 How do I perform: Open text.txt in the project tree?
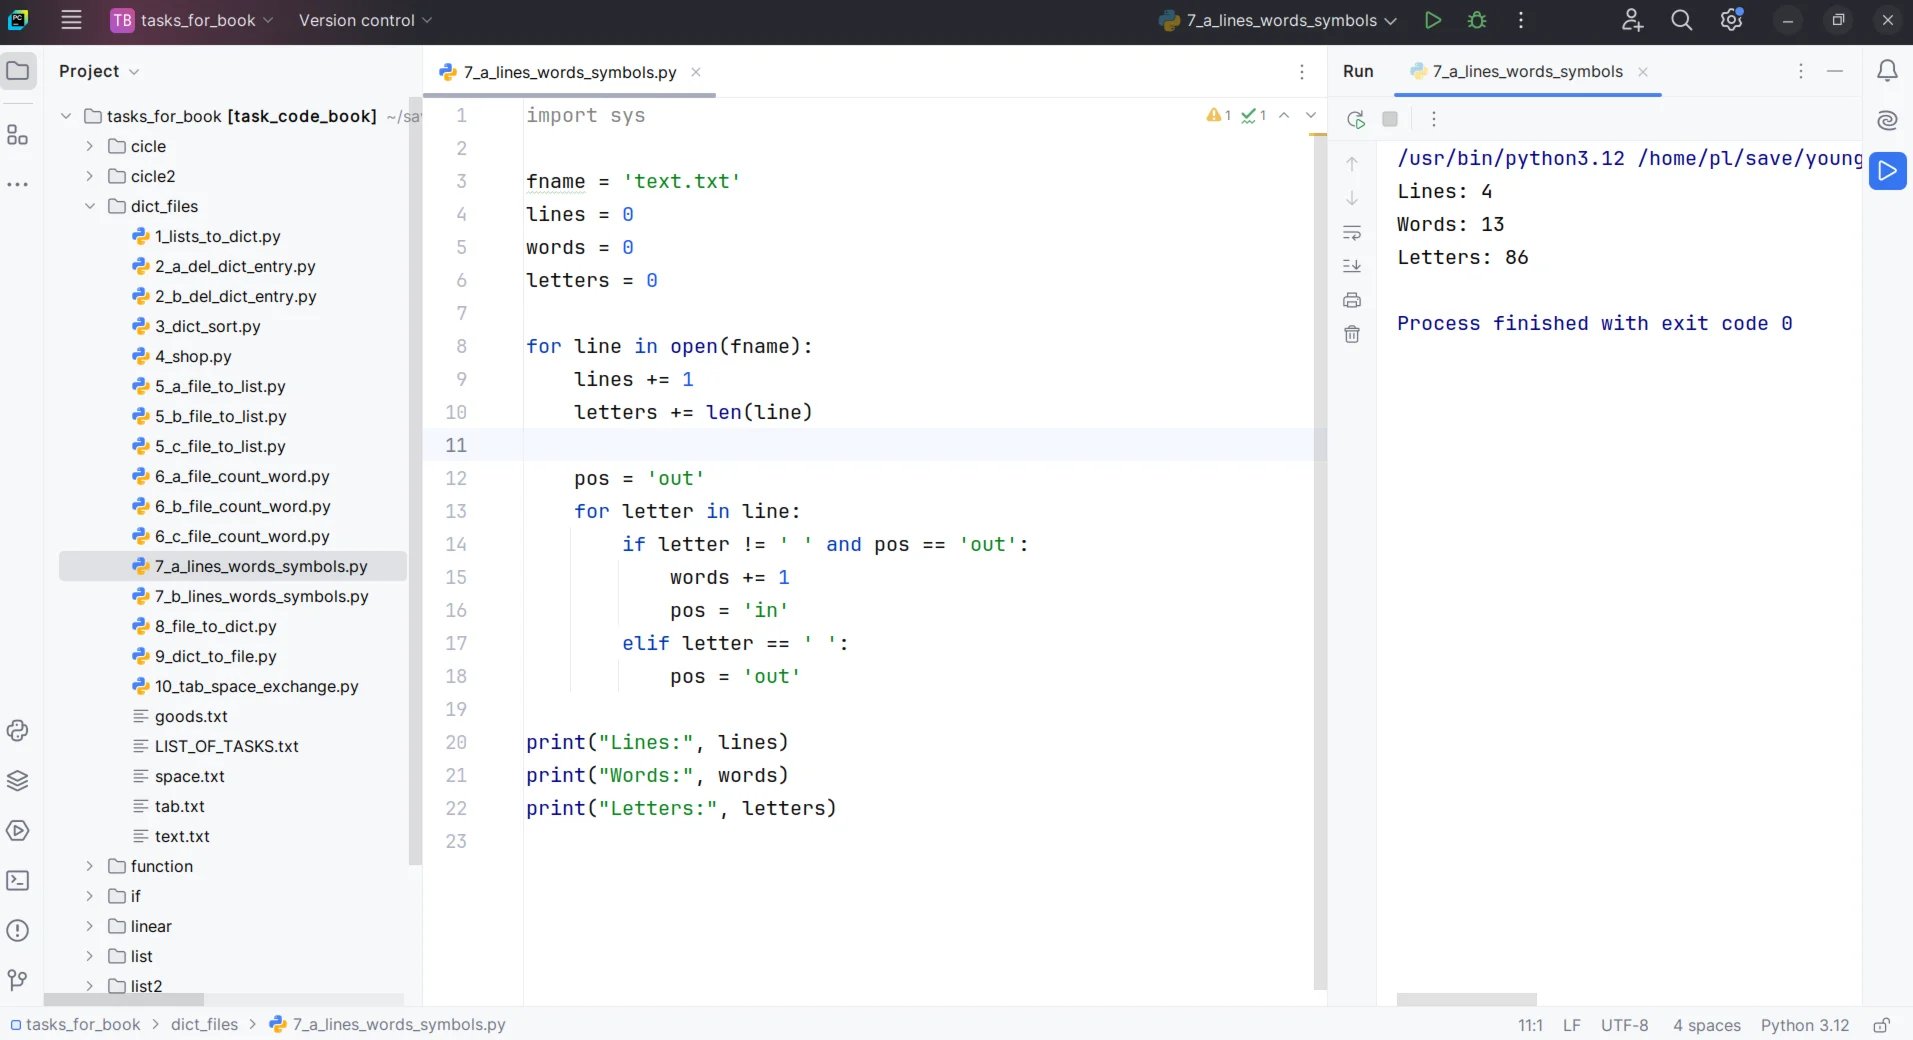click(x=182, y=836)
